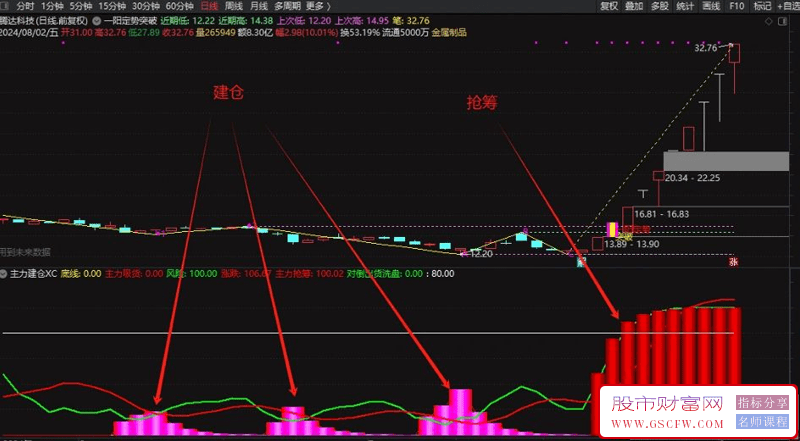Click the 12.20 low price marker
This screenshot has height=441, width=800.
[482, 254]
